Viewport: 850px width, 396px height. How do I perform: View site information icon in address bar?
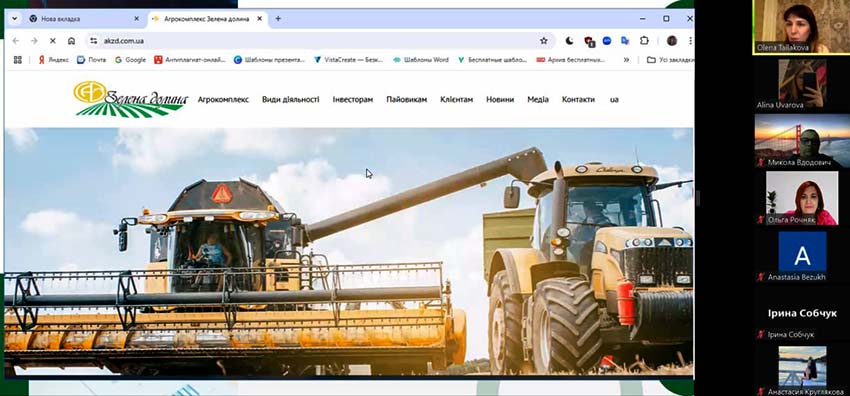(93, 41)
